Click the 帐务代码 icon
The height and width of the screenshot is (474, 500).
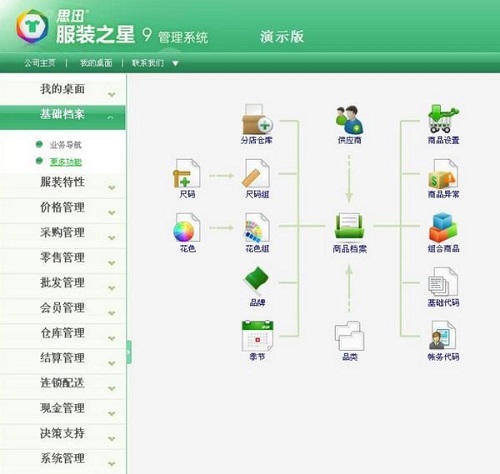coord(443,335)
